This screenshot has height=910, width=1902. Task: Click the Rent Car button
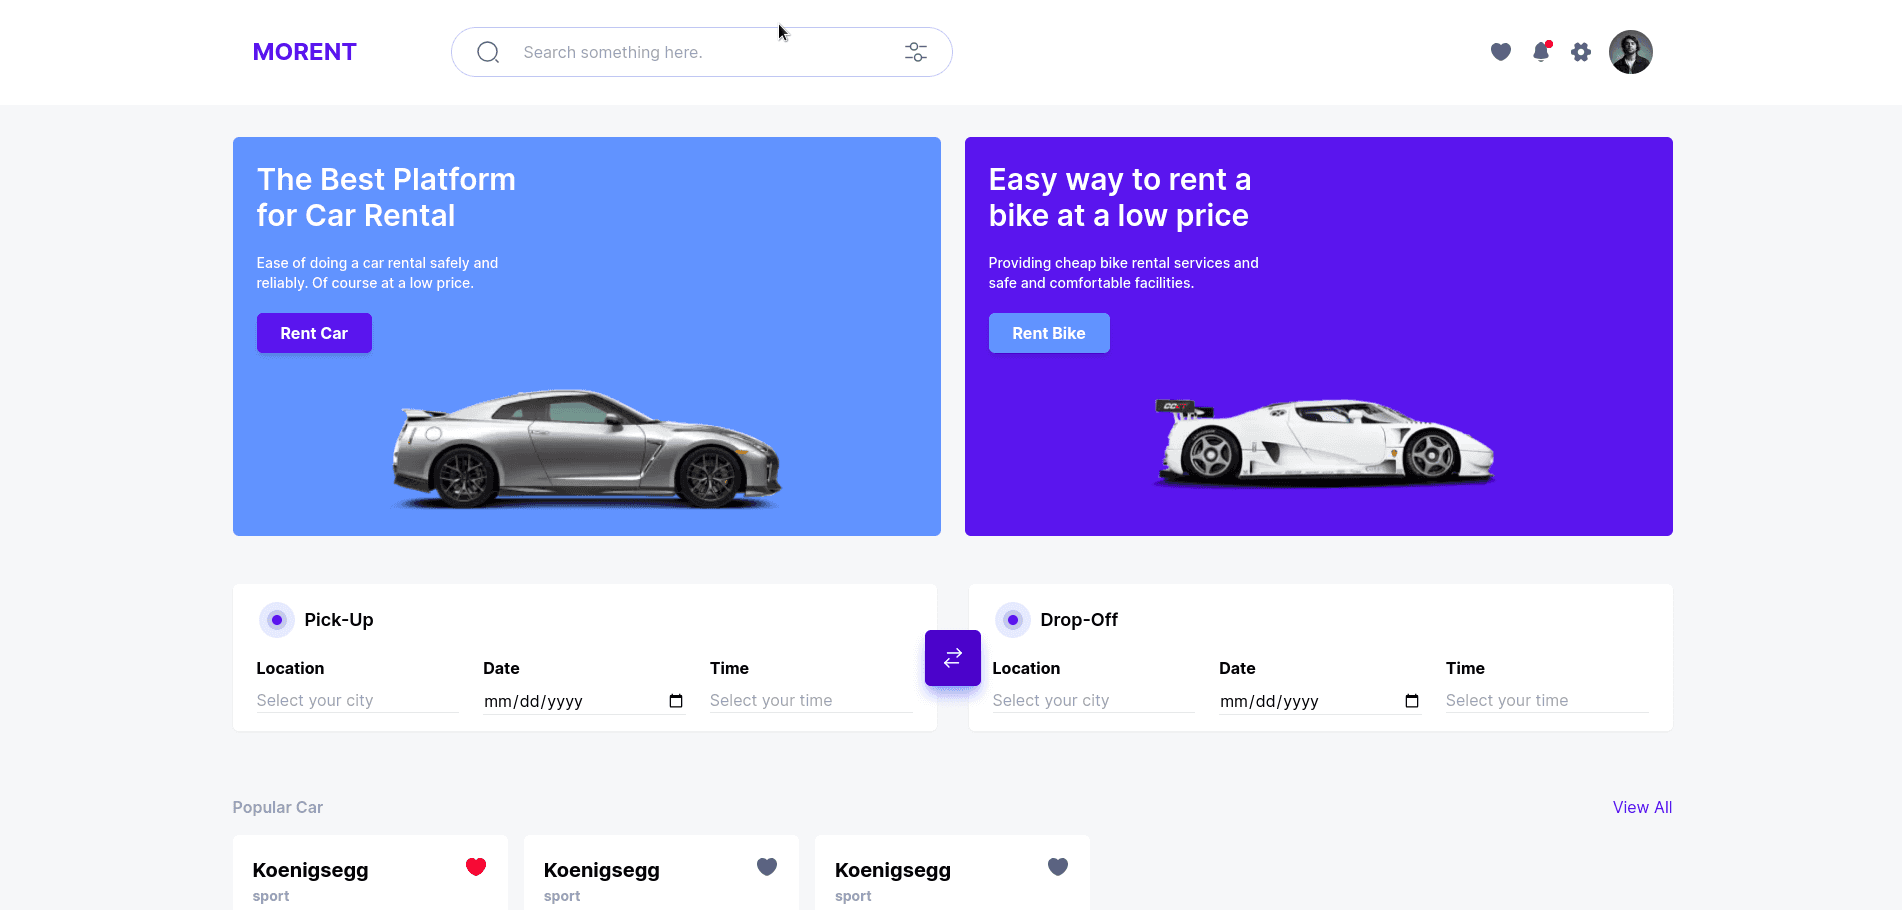coord(314,333)
